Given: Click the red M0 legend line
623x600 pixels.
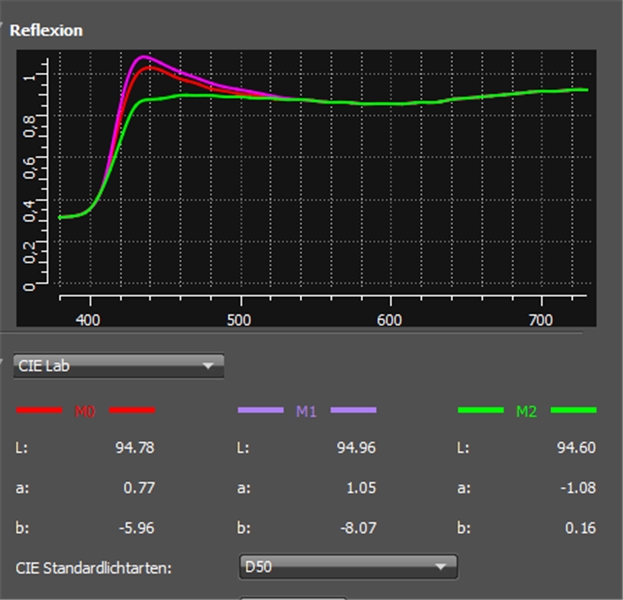Looking at the screenshot, I should pos(40,410).
